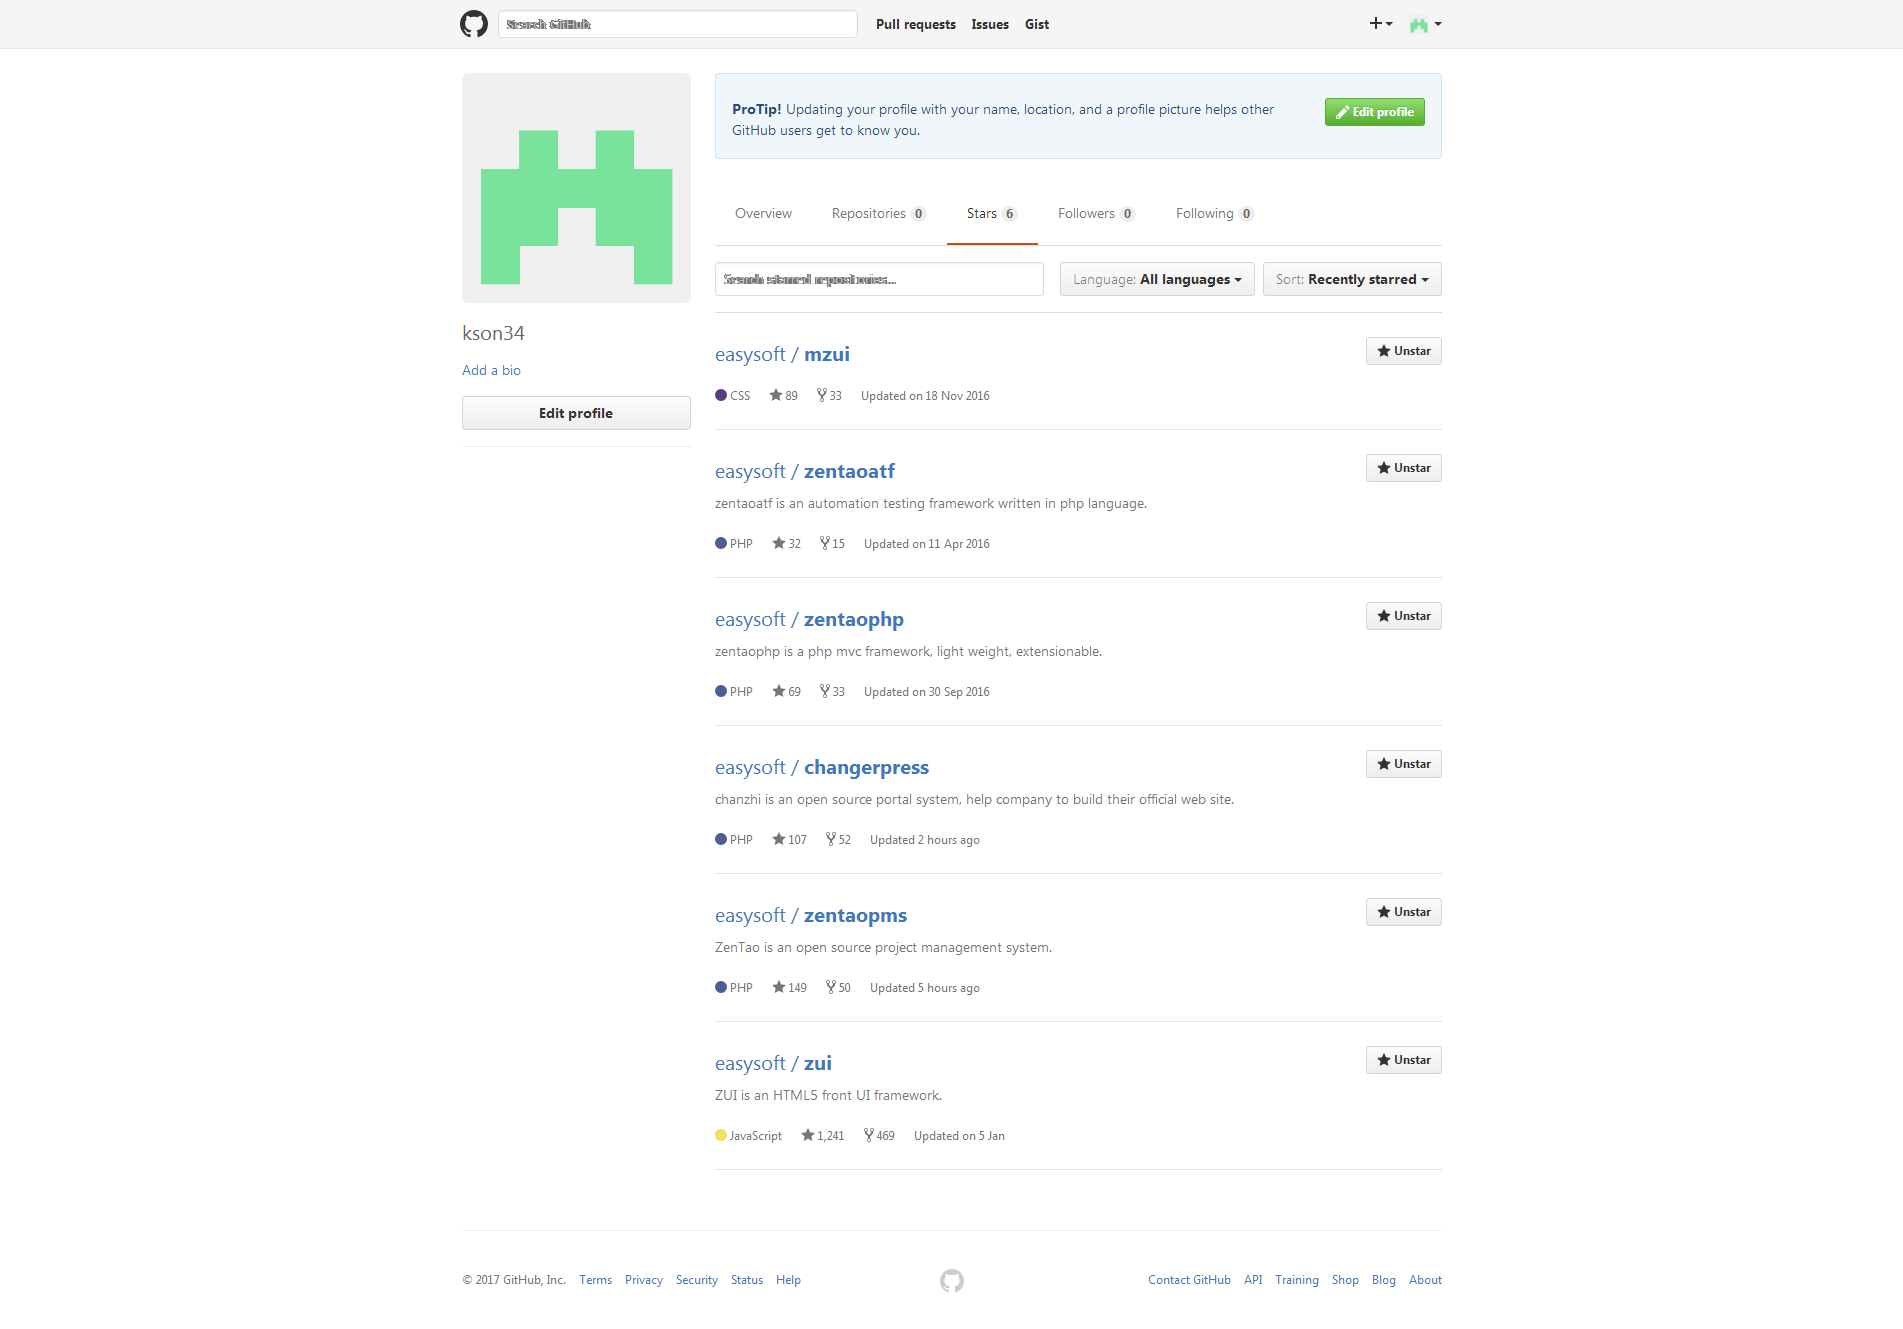Click fork count icon for mzui
The image size is (1903, 1329).
(822, 395)
